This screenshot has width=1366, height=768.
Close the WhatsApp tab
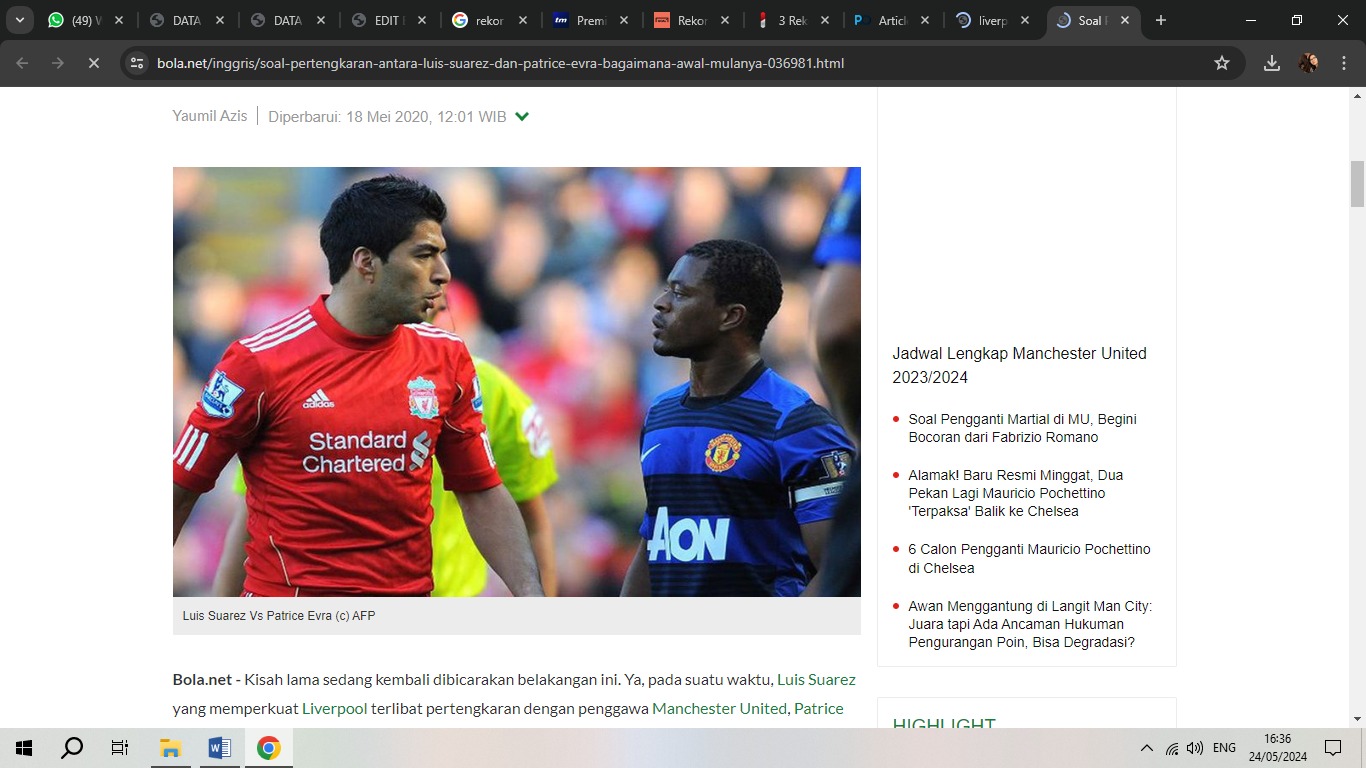click(x=119, y=20)
